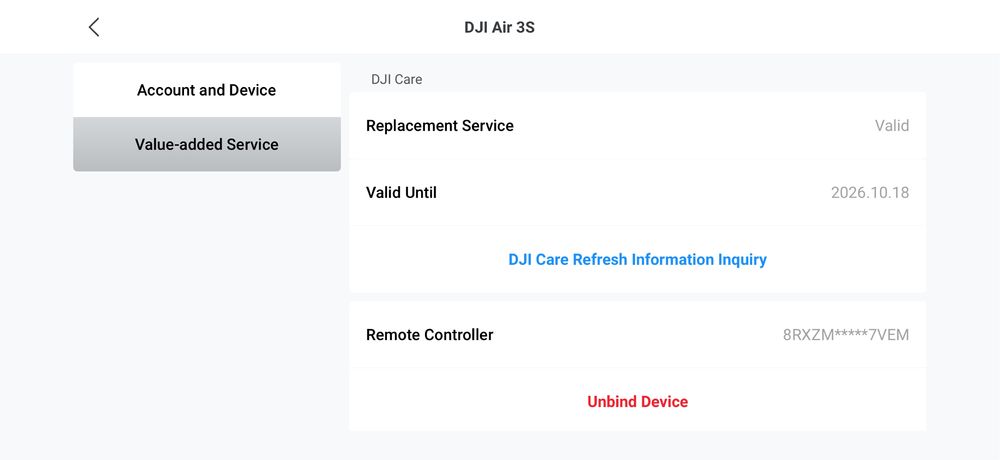
Task: Click the serial number 8RXZM*****7VEM
Action: pyautogui.click(x=845, y=335)
